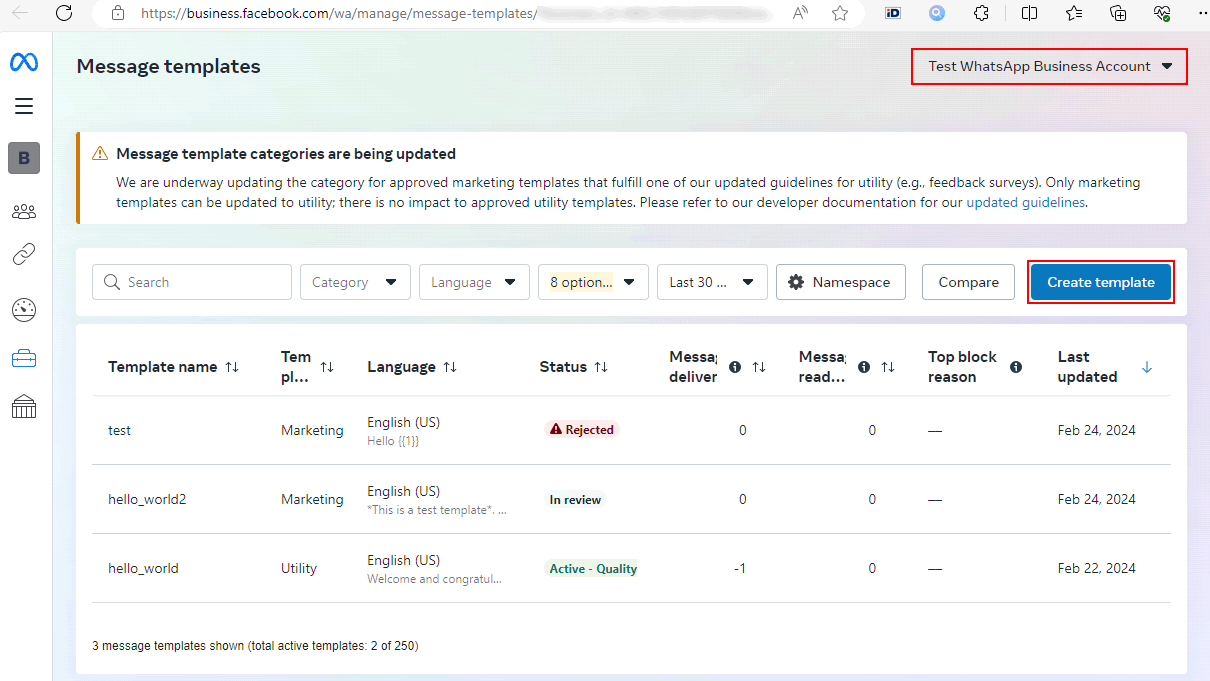Click 3 message templates shown footer text
1210x681 pixels.
(x=255, y=646)
